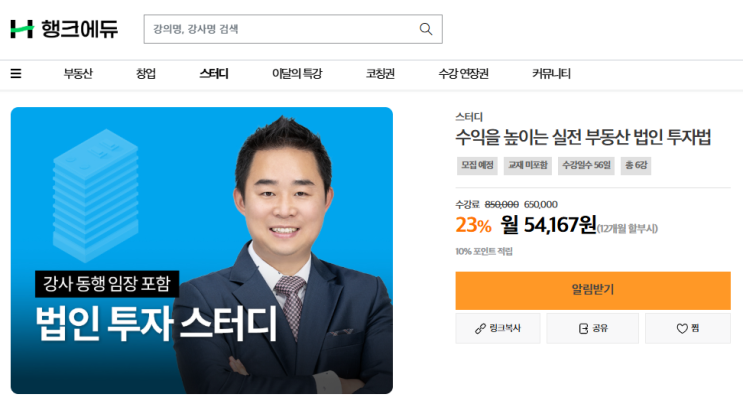743x404 pixels.
Task: Open the 창업 menu
Action: (x=145, y=73)
